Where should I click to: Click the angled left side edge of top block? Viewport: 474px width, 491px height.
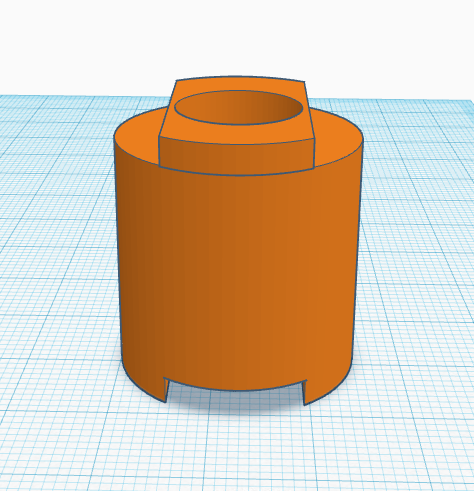(x=167, y=107)
